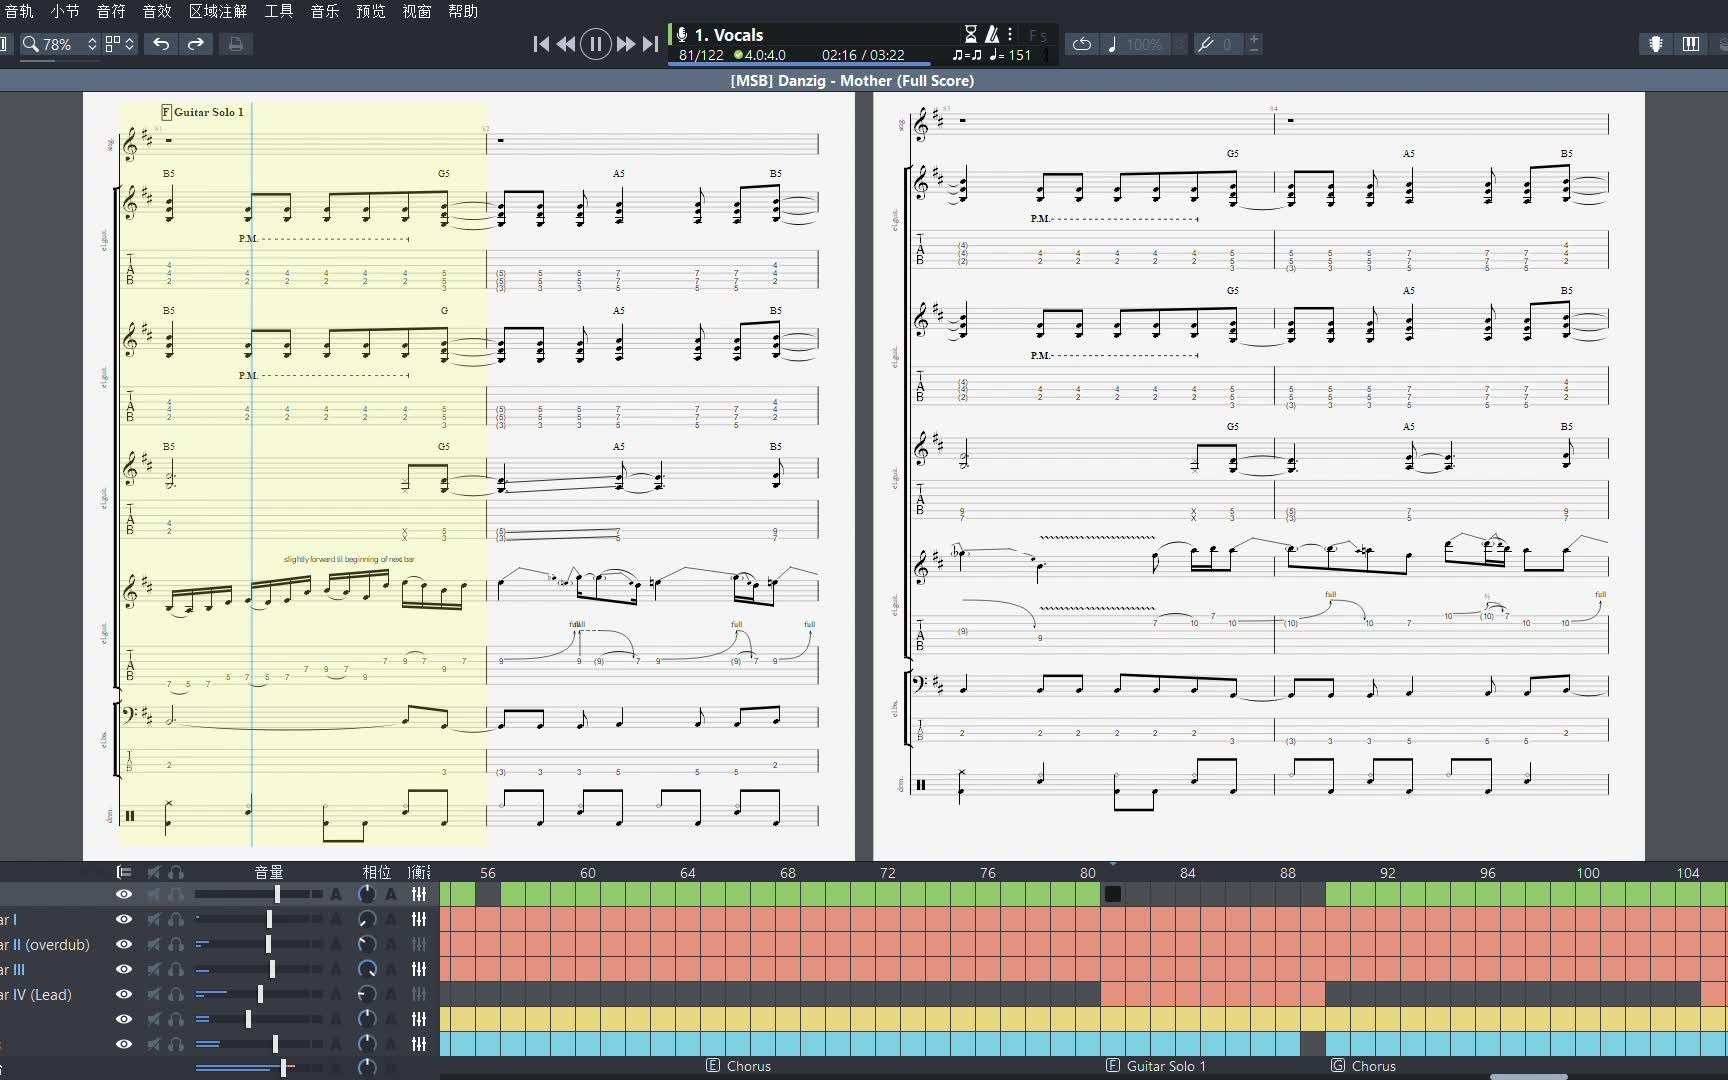Viewport: 1728px width, 1080px height.
Task: Open 区域注解 (Section) menu
Action: point(218,11)
